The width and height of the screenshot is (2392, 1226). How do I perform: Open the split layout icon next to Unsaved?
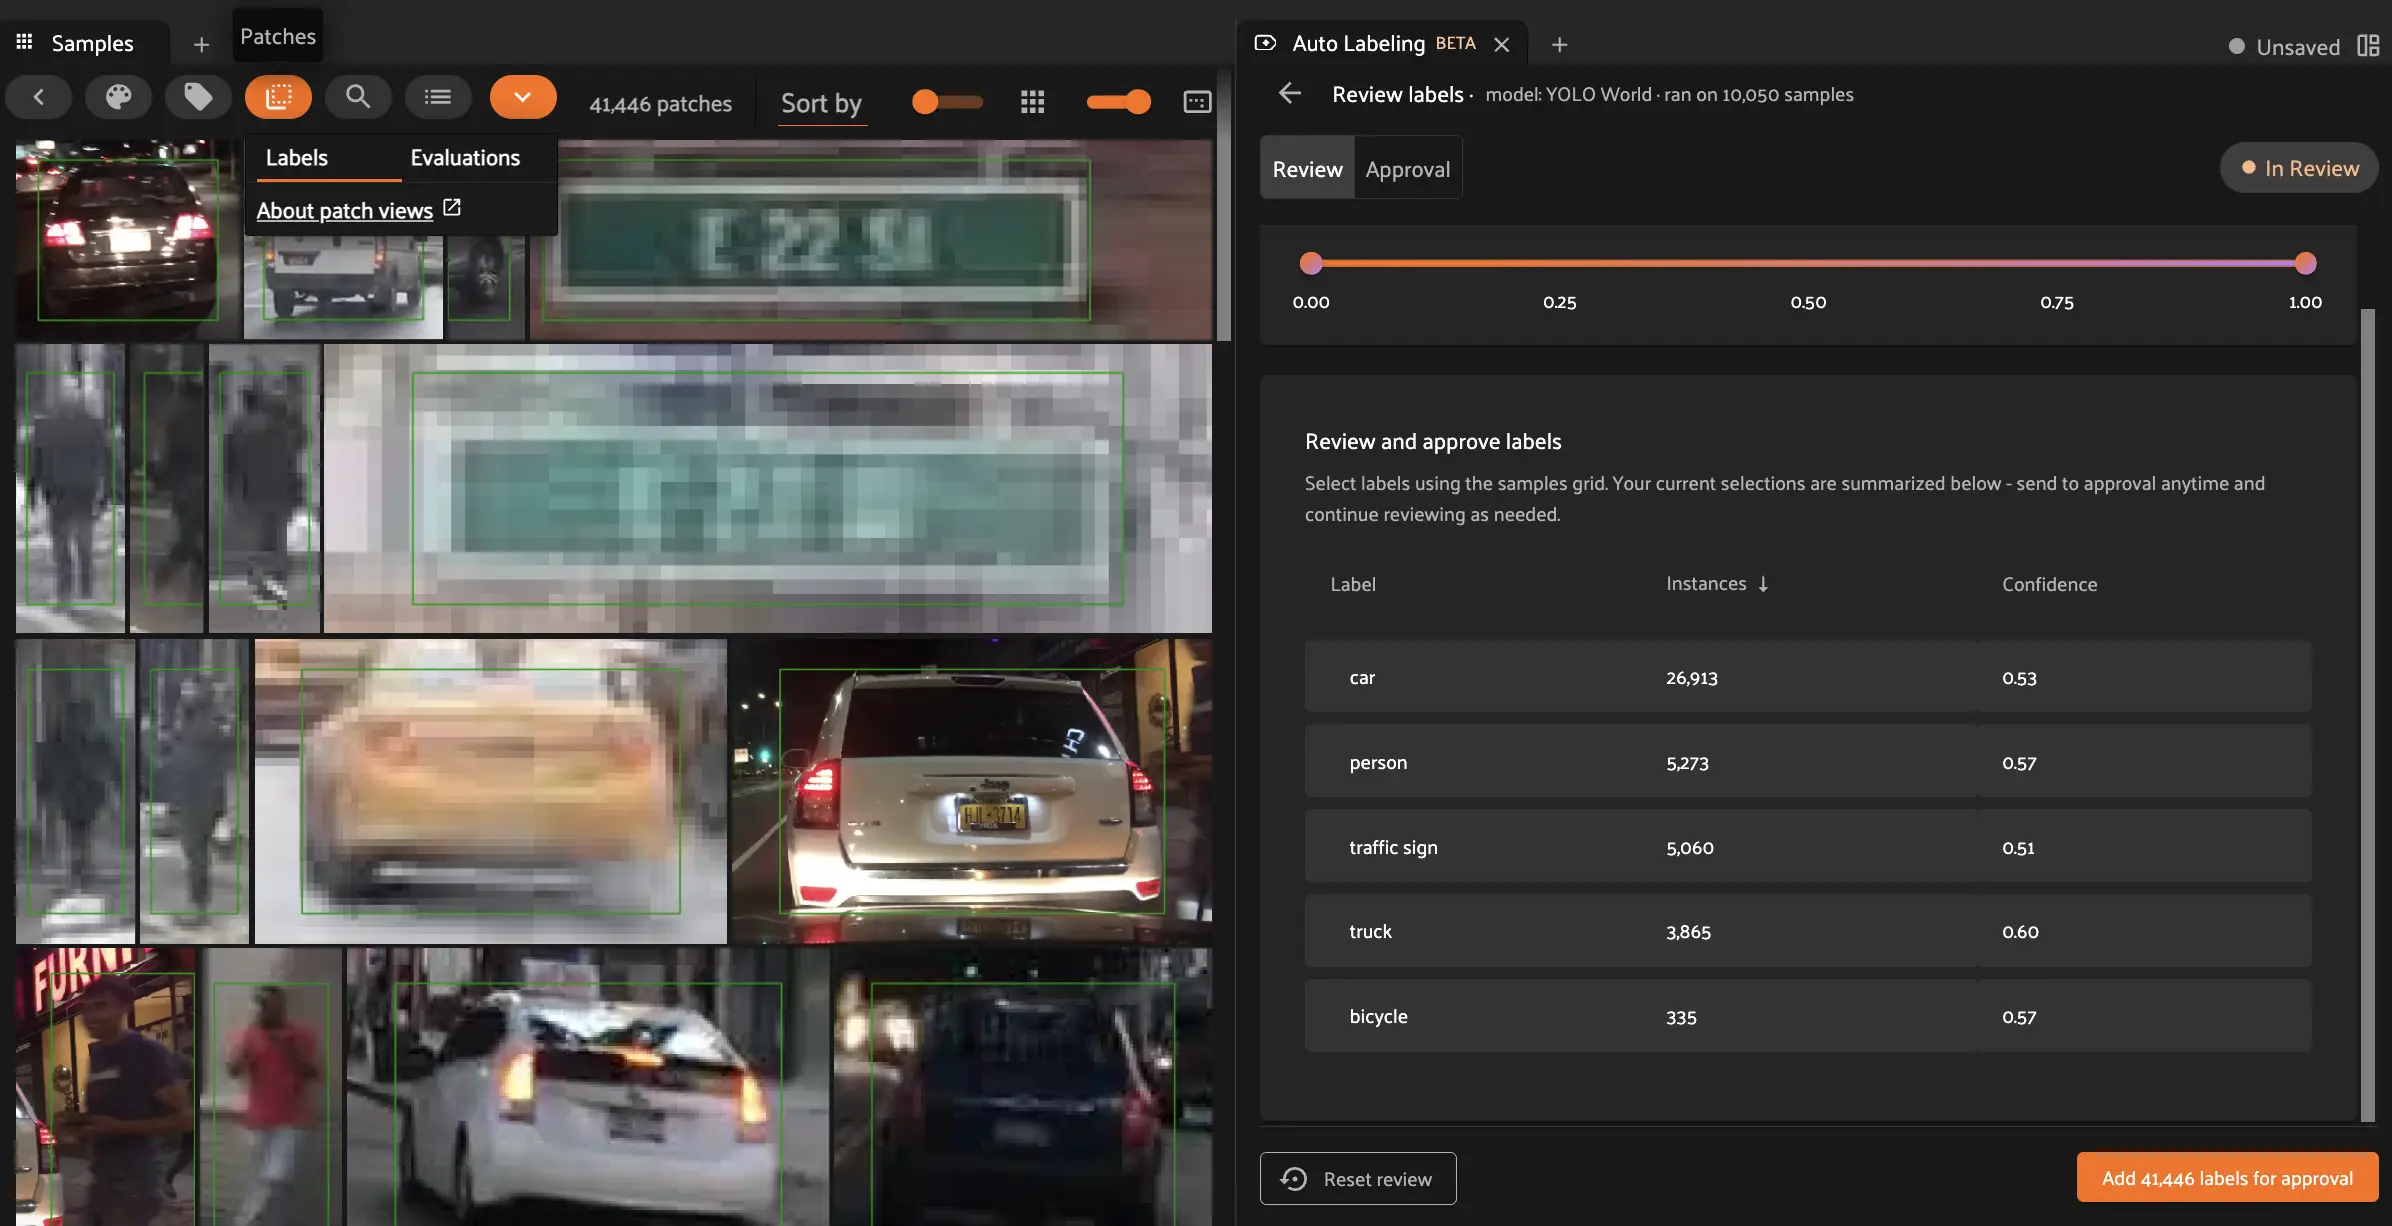2367,46
